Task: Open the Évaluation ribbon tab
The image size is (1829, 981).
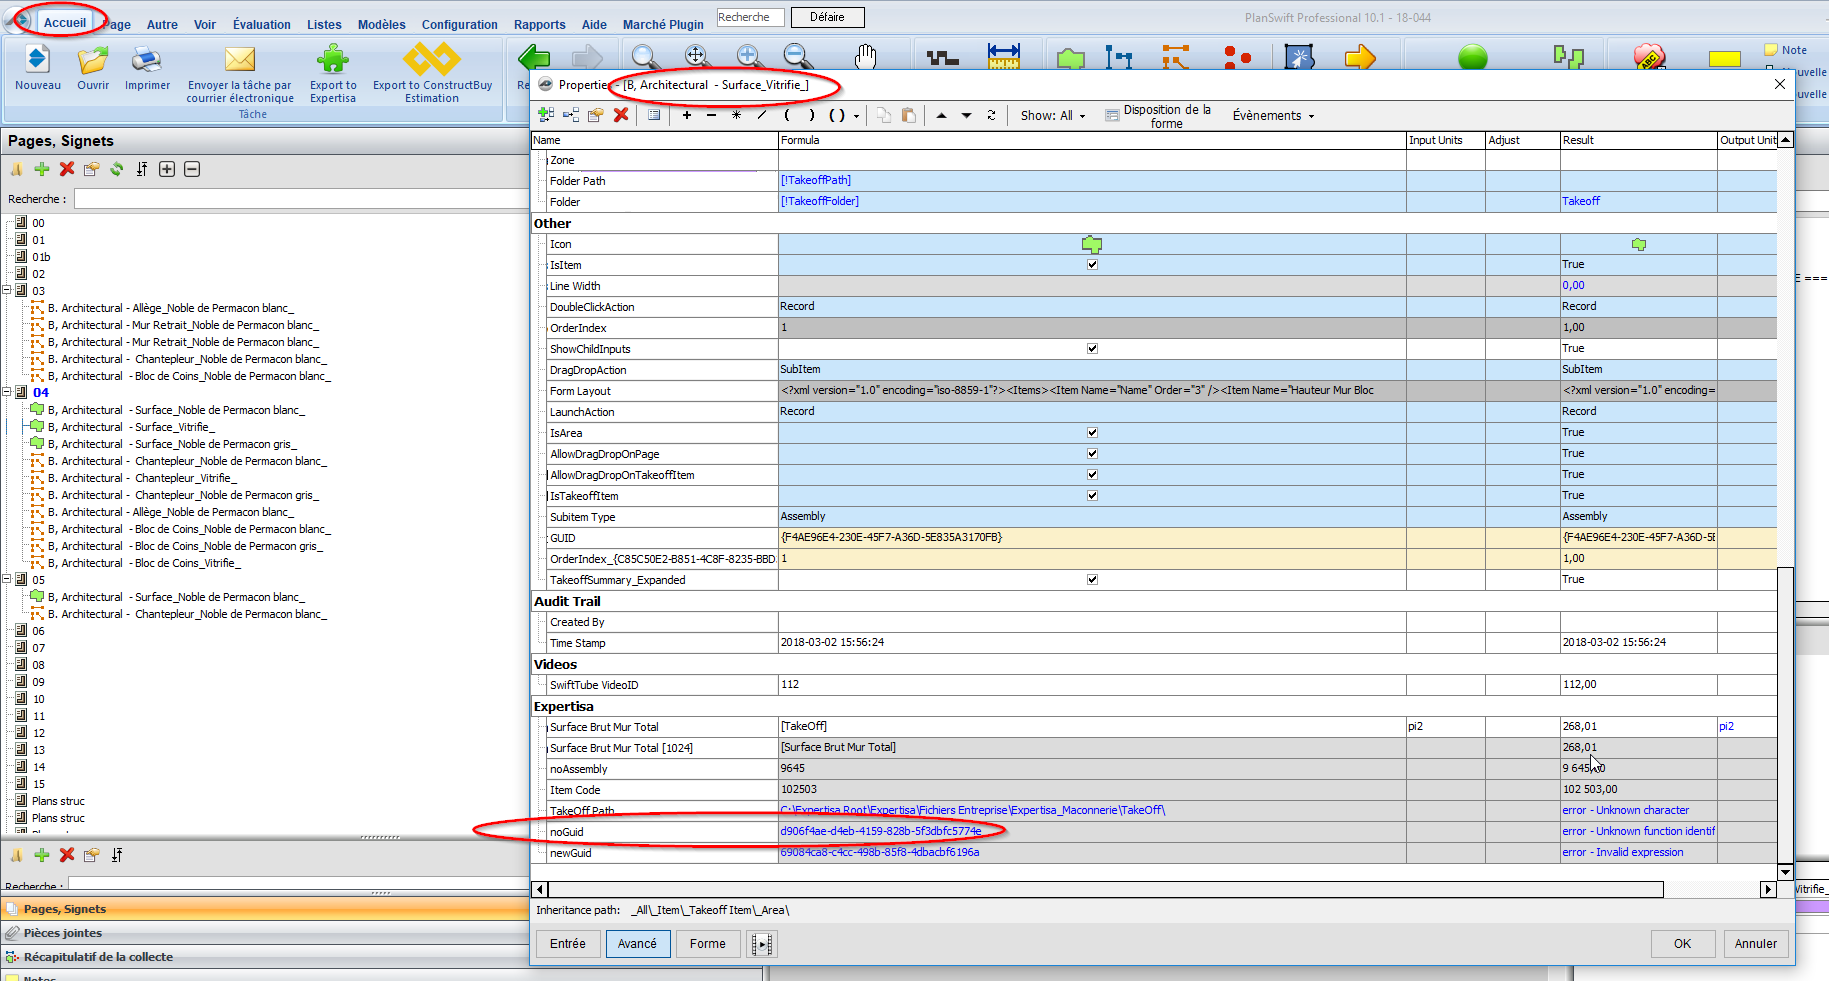Action: coord(261,25)
